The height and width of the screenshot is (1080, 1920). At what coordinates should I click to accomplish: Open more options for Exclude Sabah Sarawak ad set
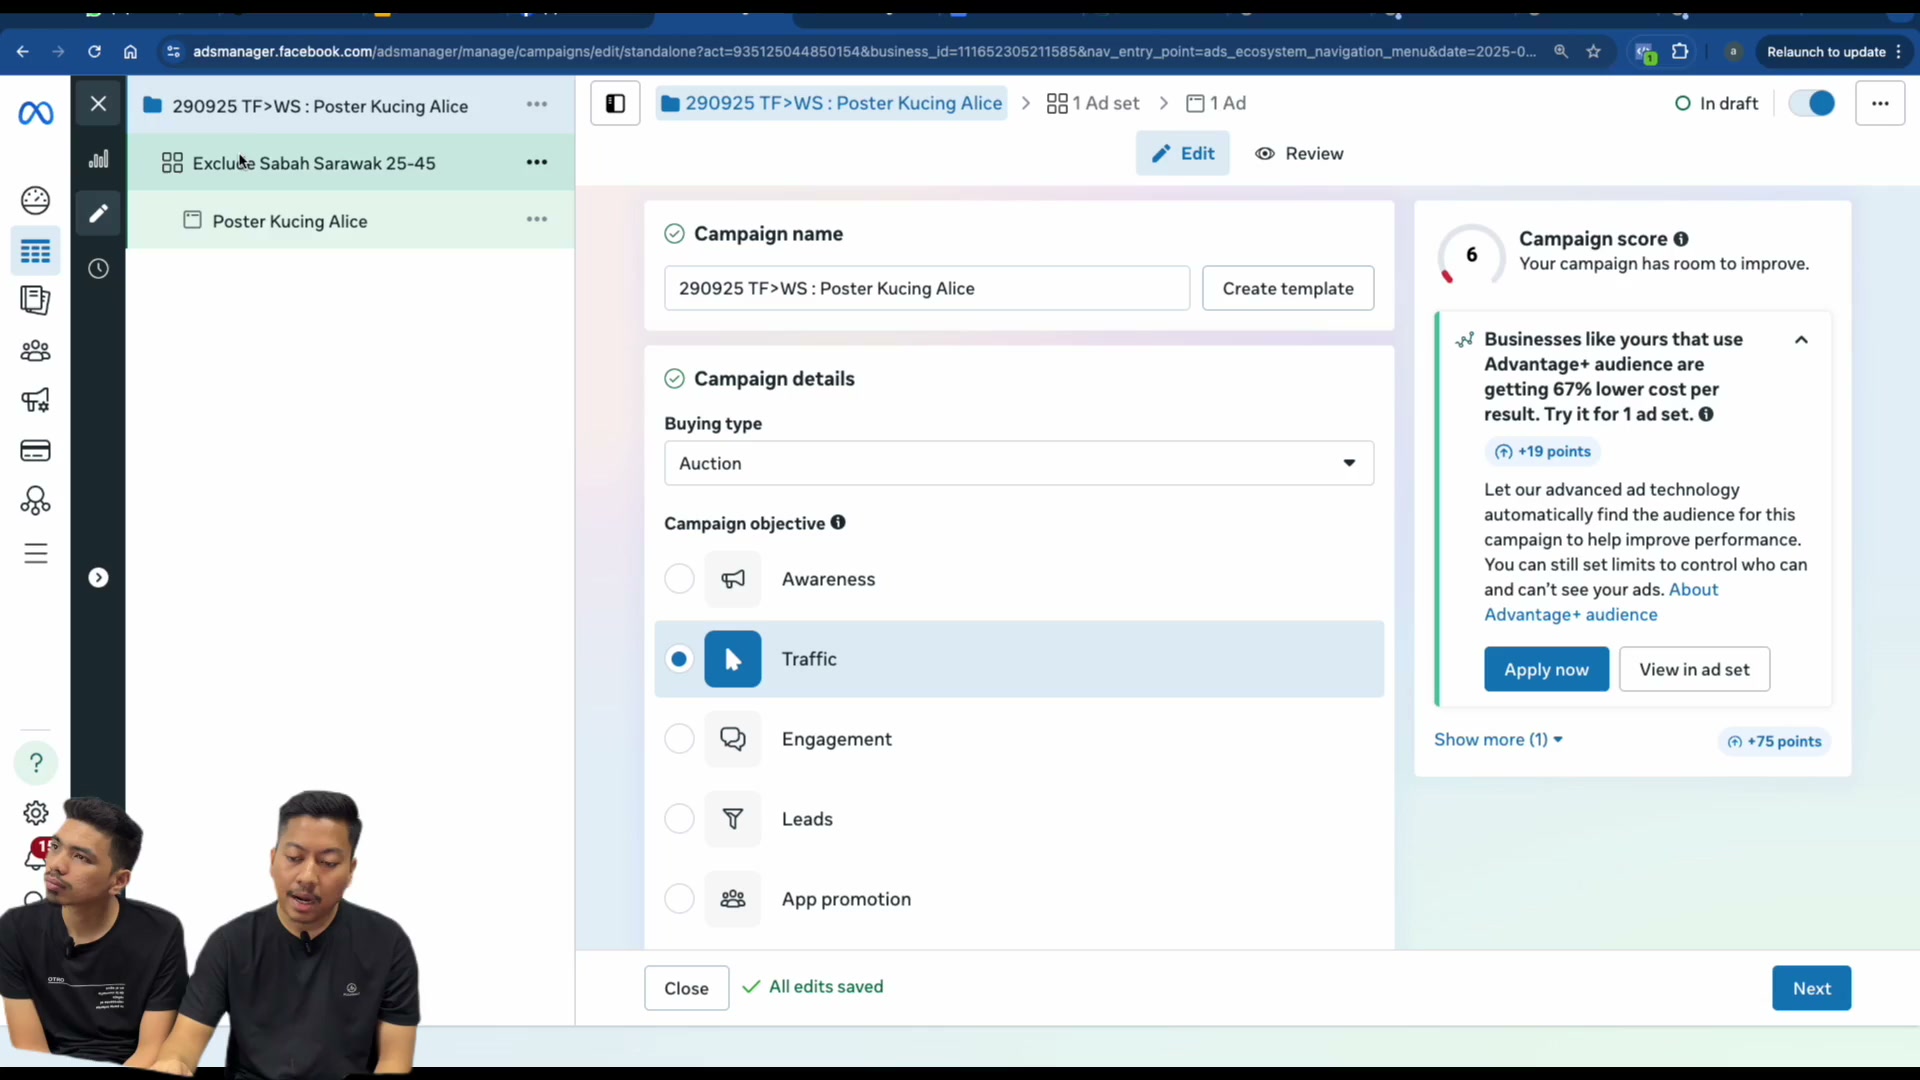(x=537, y=162)
